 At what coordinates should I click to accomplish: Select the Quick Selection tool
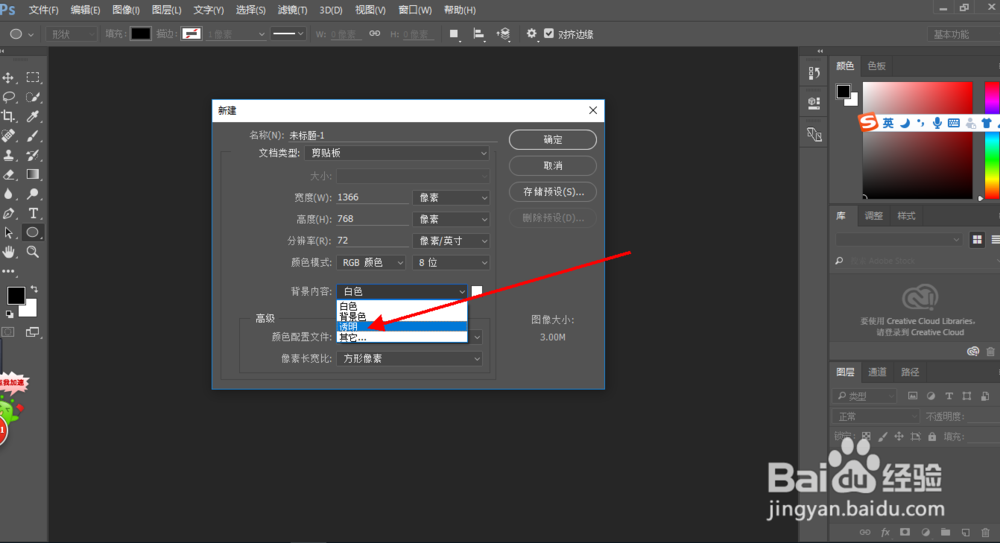tap(33, 97)
